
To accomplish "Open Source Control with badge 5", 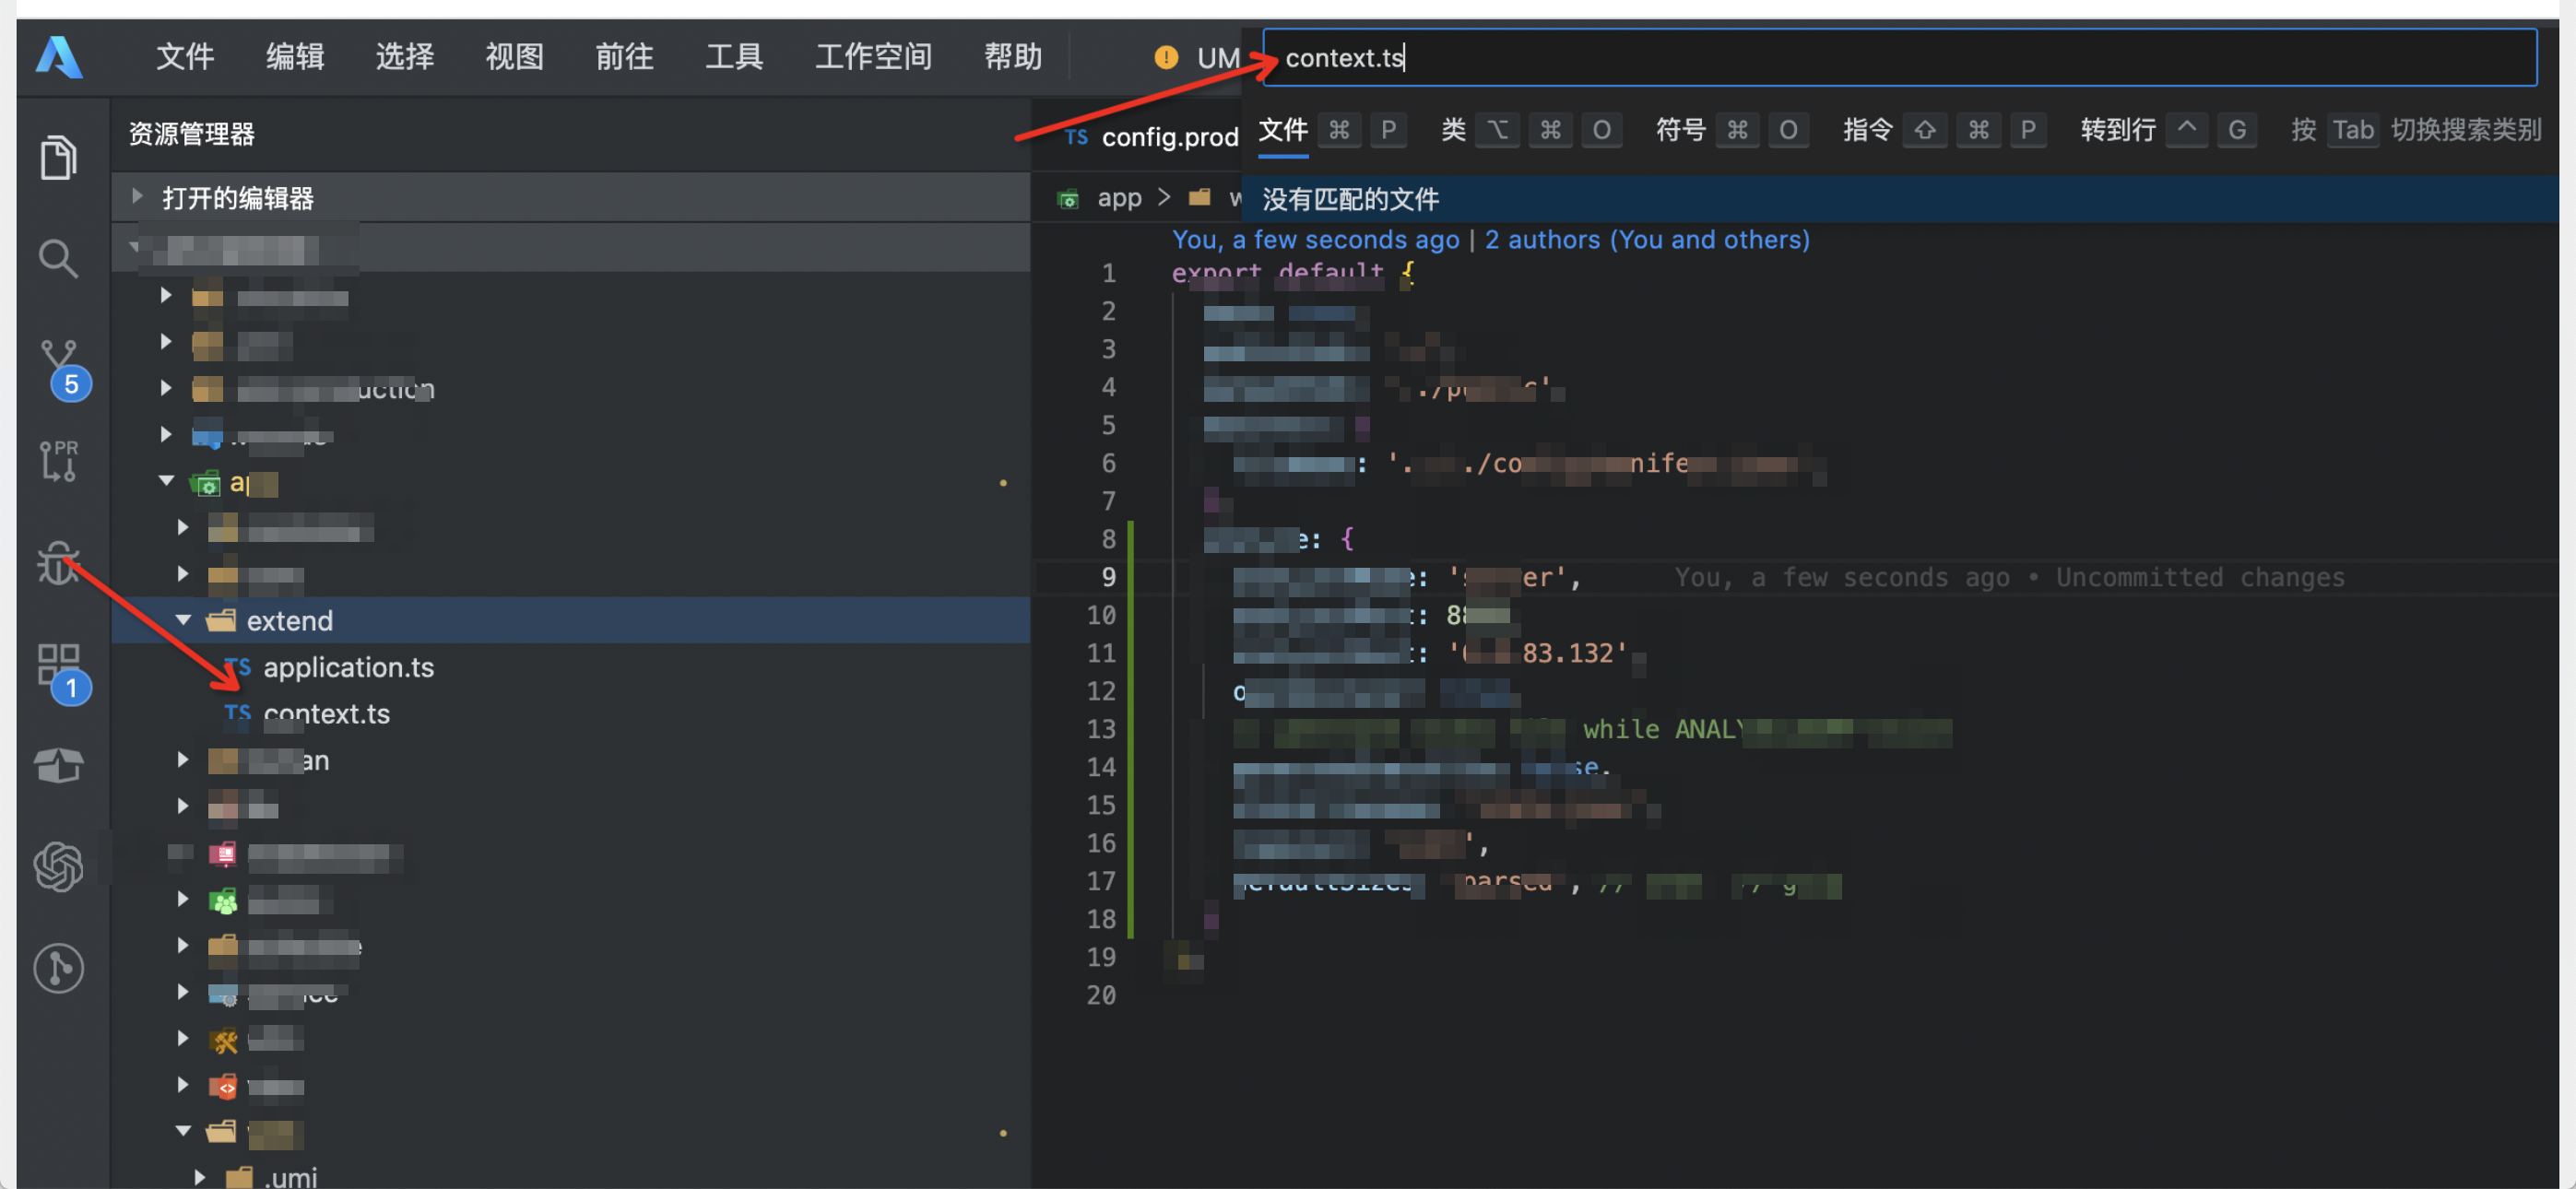I will 62,368.
